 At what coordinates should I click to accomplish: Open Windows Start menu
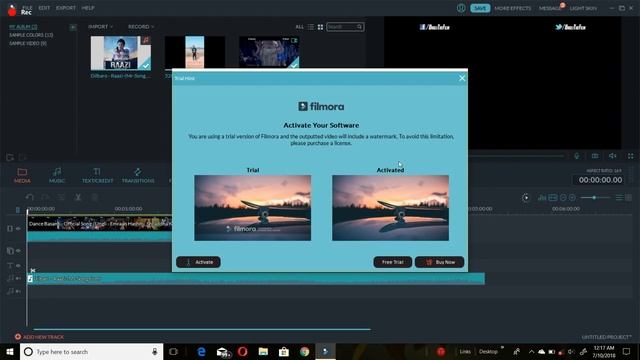click(10, 351)
